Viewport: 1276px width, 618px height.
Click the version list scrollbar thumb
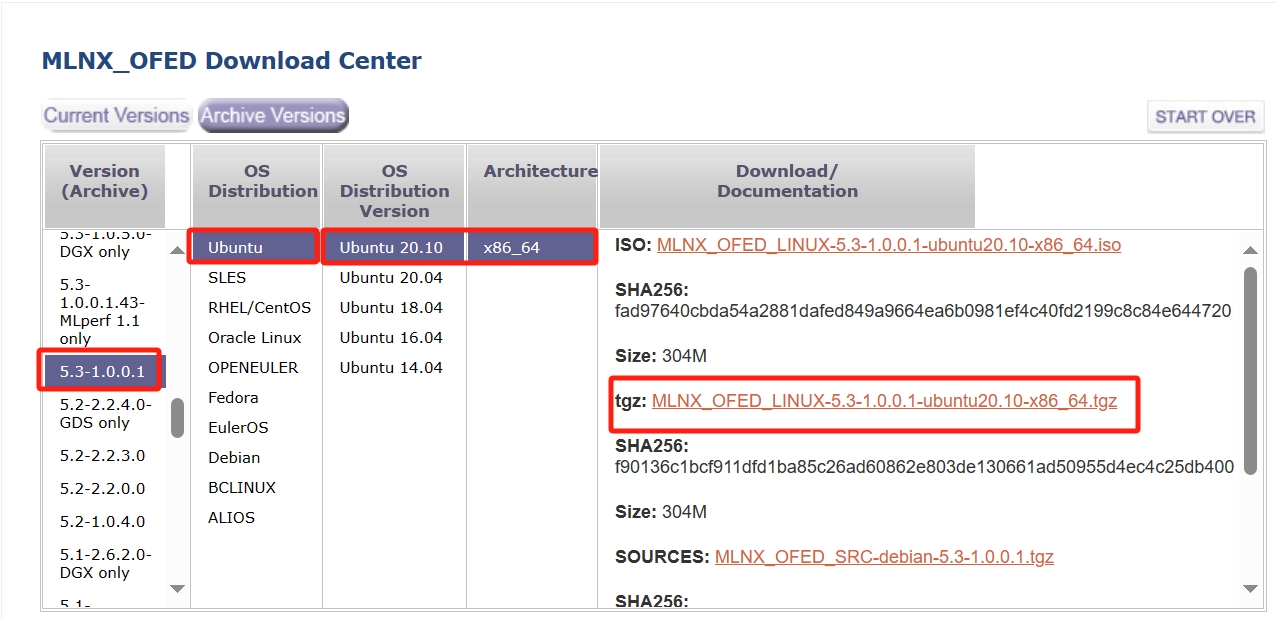(x=177, y=418)
